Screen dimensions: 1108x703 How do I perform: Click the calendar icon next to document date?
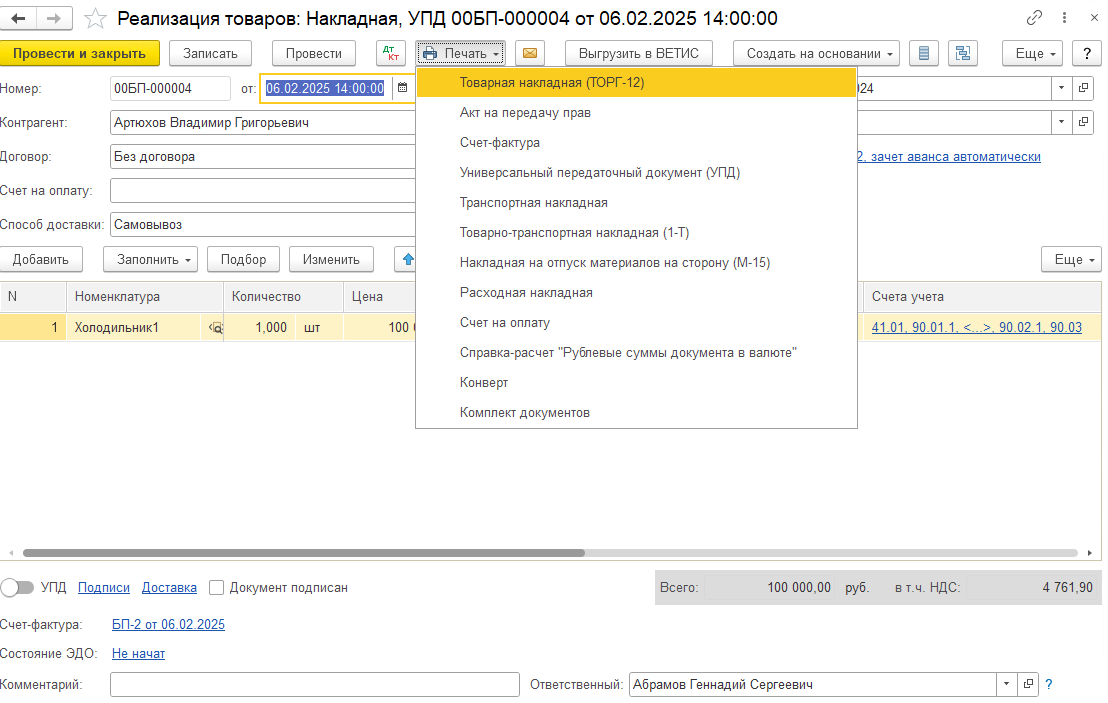[x=402, y=88]
